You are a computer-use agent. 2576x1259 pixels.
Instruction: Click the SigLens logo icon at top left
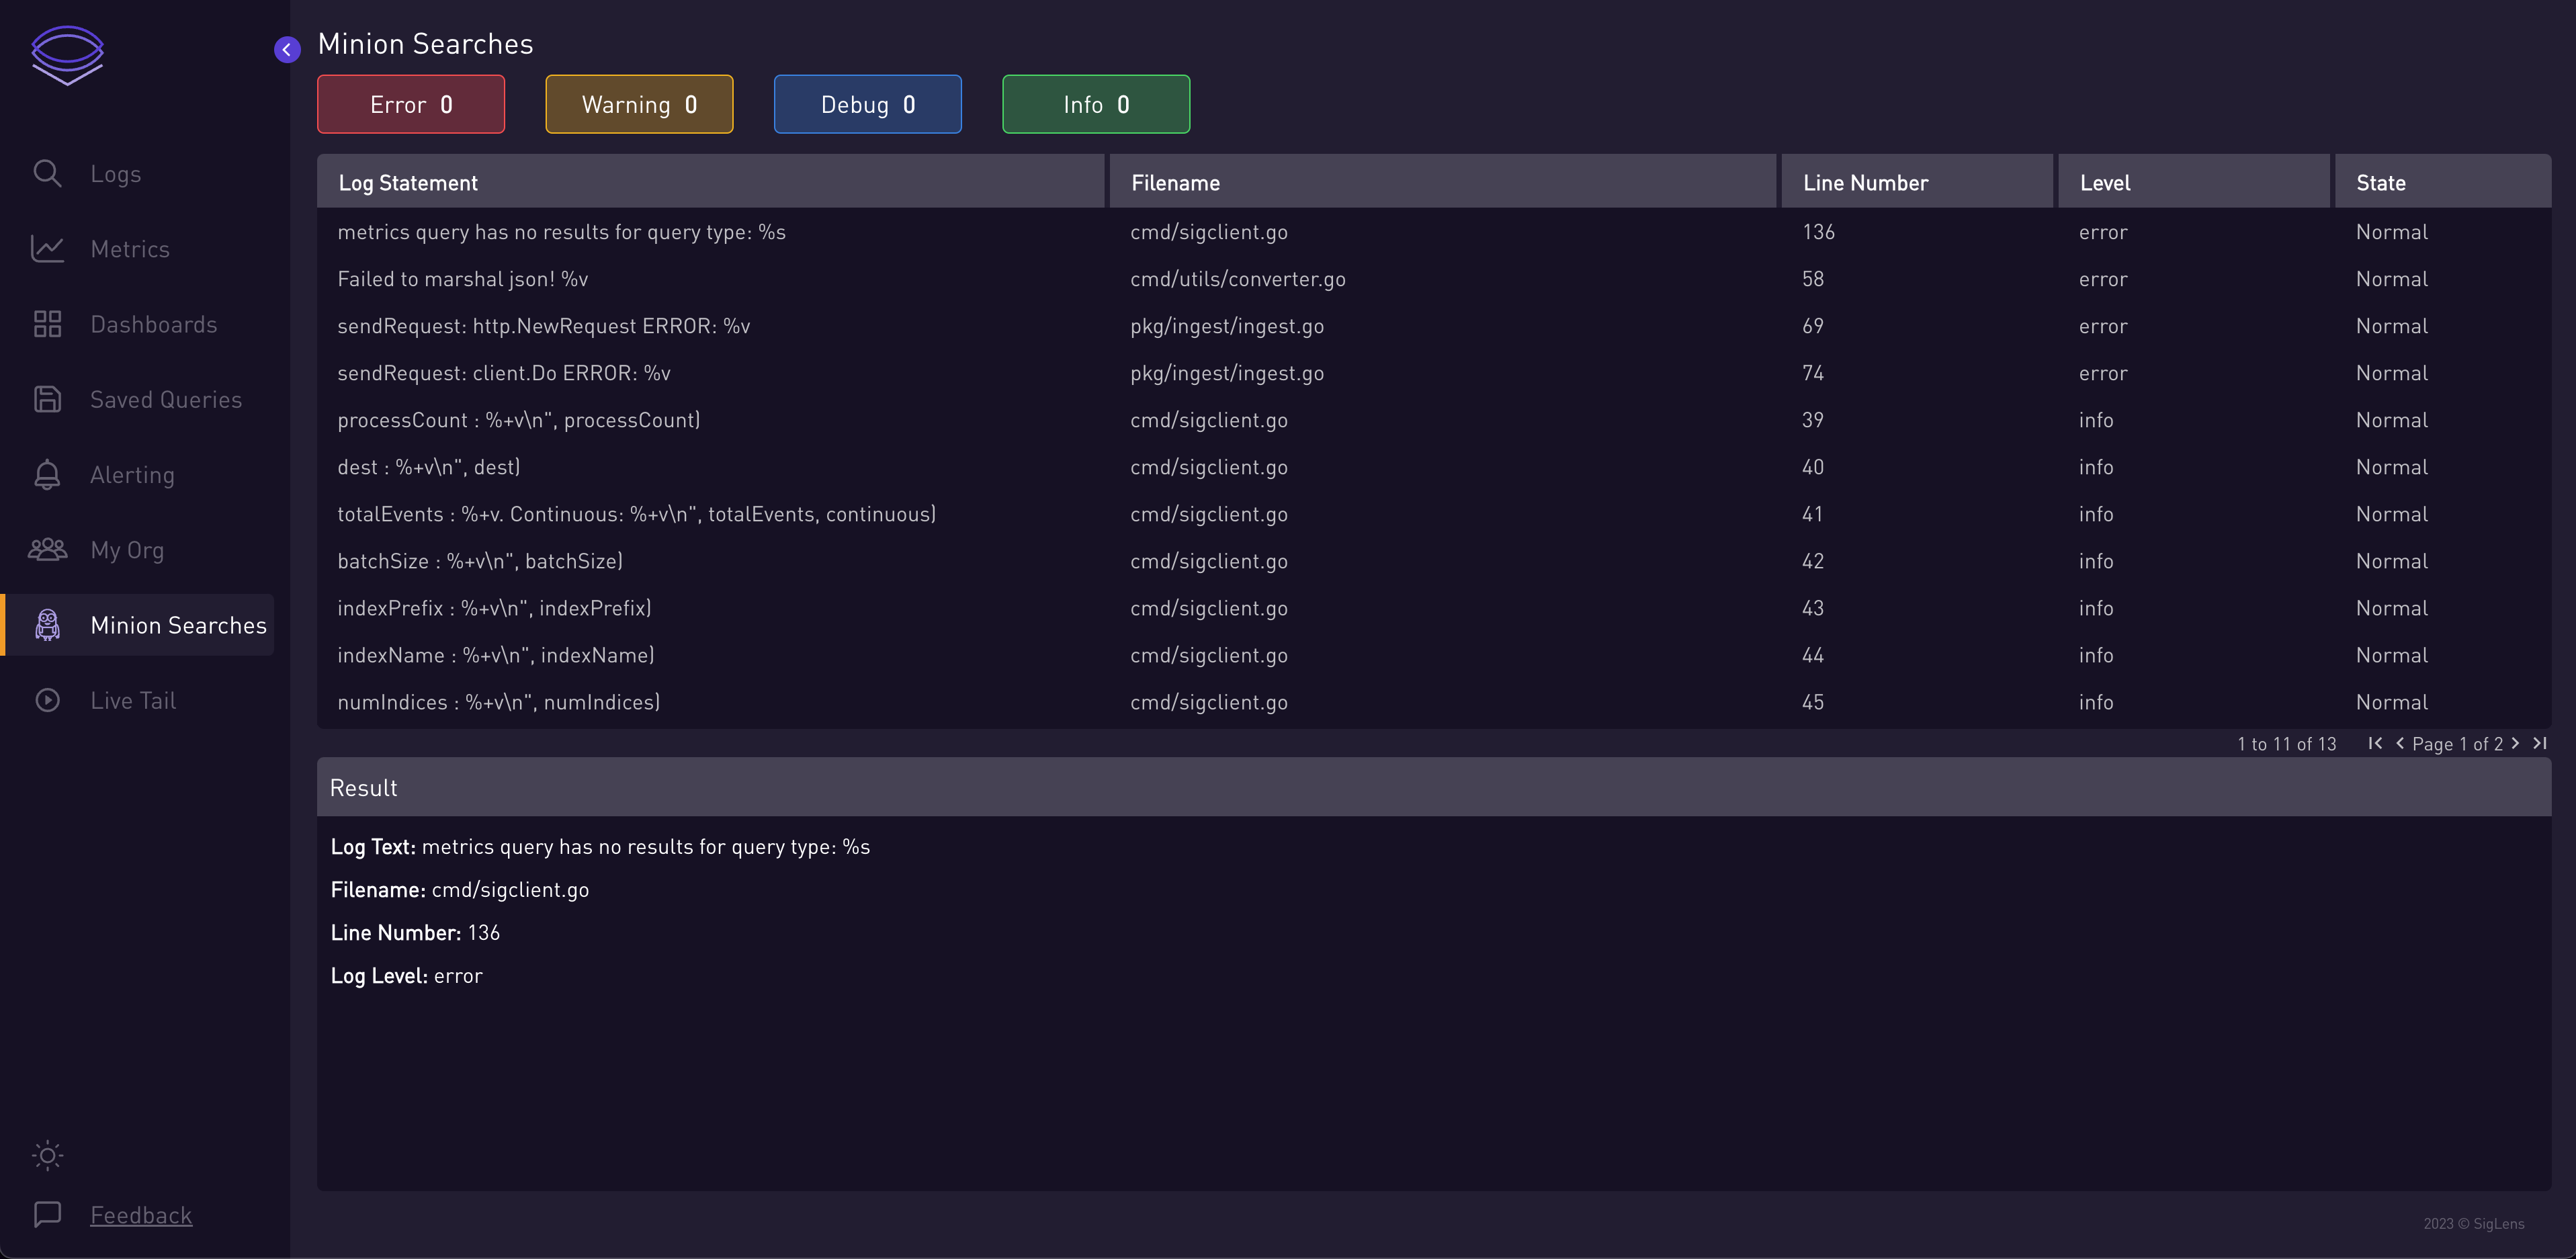pyautogui.click(x=66, y=54)
